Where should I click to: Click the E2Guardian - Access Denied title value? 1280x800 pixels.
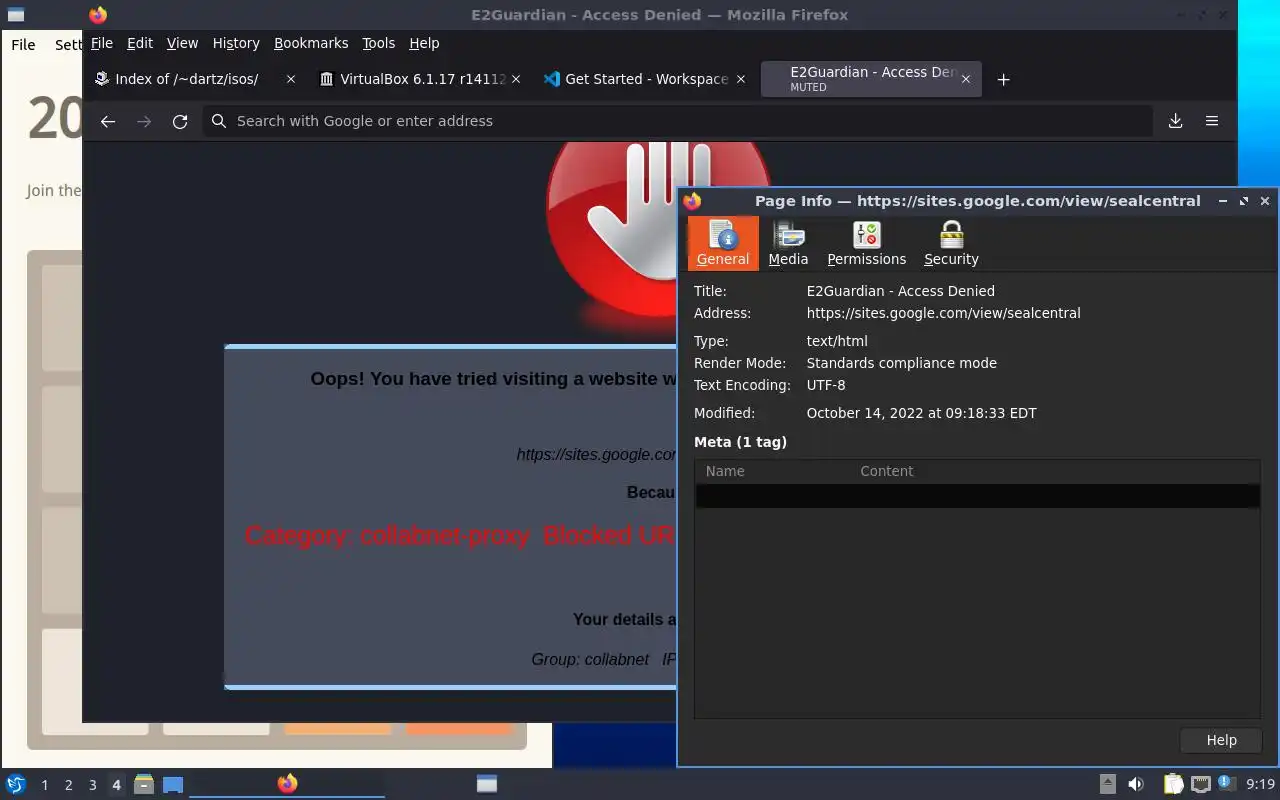900,291
